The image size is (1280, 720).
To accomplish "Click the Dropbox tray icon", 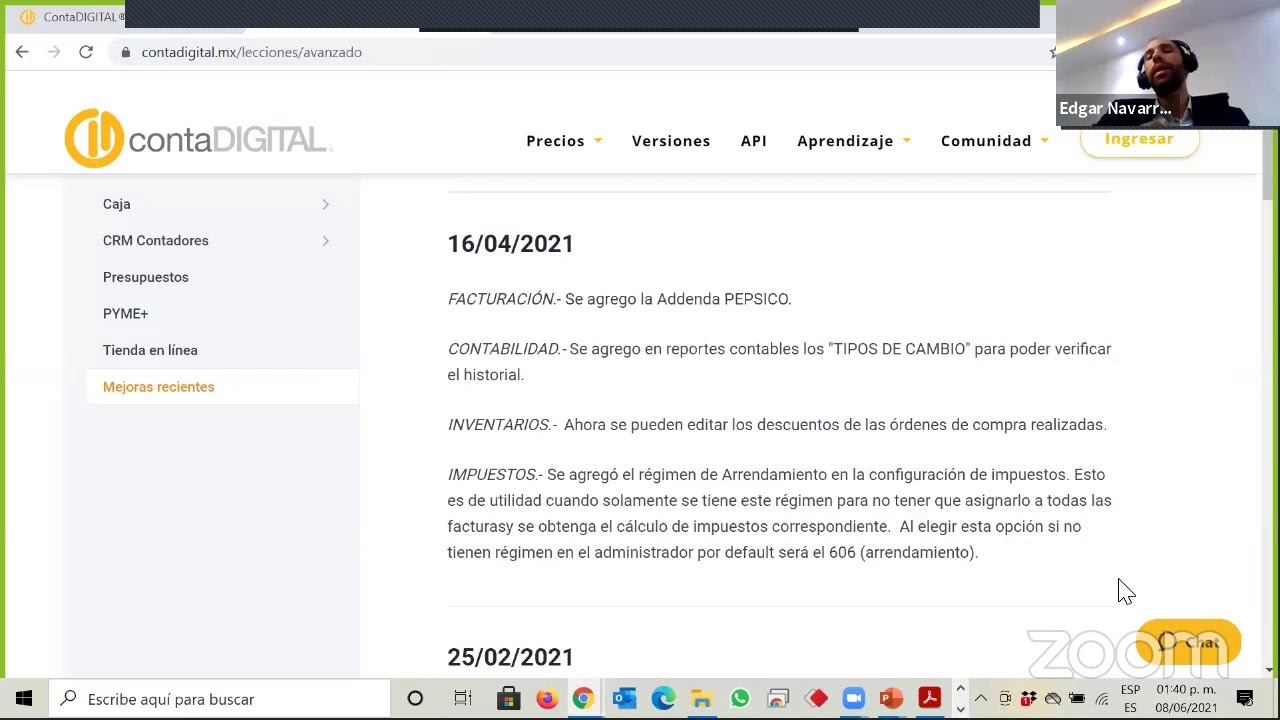I will (1029, 699).
